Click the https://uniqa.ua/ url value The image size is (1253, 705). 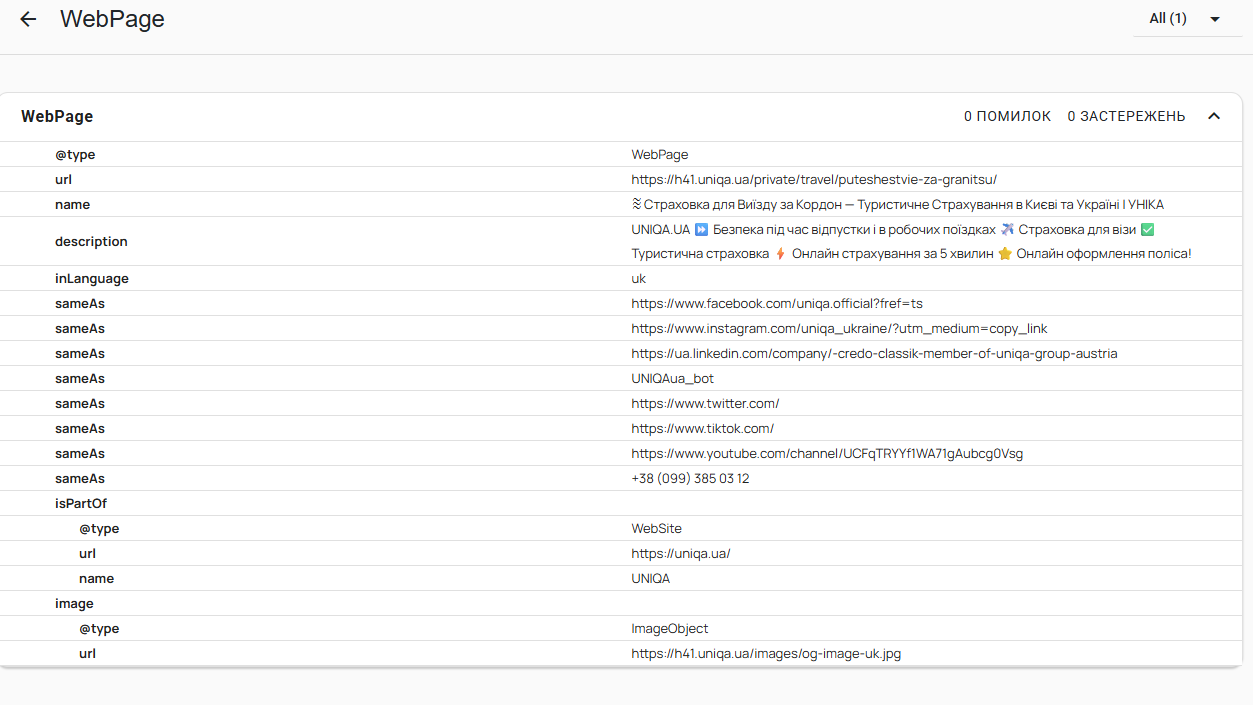681,554
